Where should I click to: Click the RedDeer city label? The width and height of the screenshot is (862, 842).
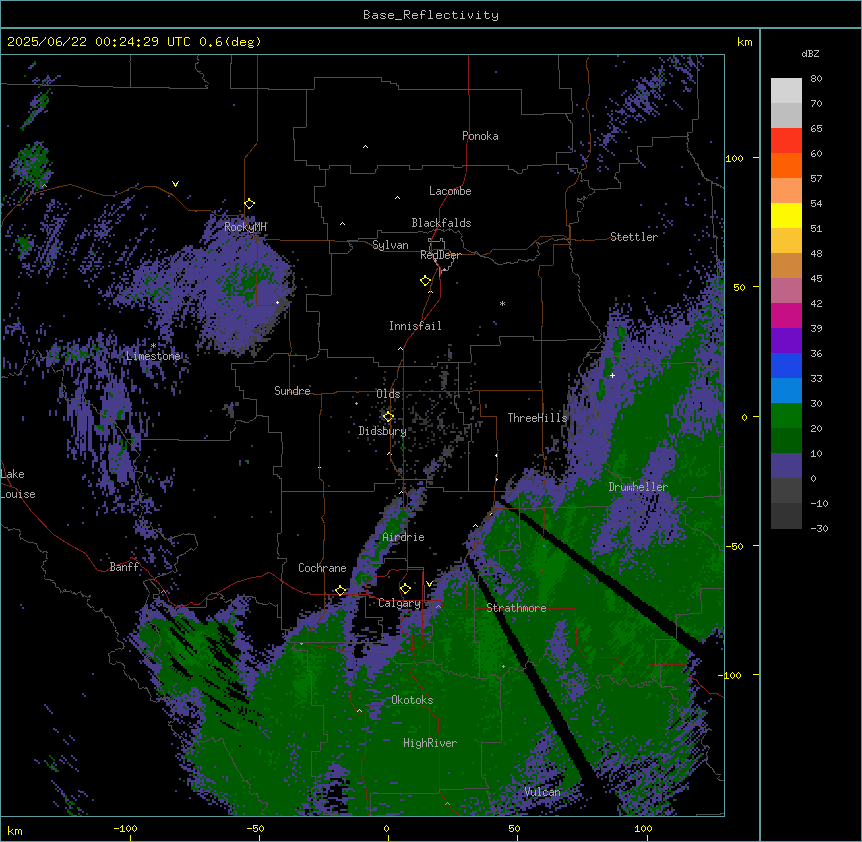point(440,255)
